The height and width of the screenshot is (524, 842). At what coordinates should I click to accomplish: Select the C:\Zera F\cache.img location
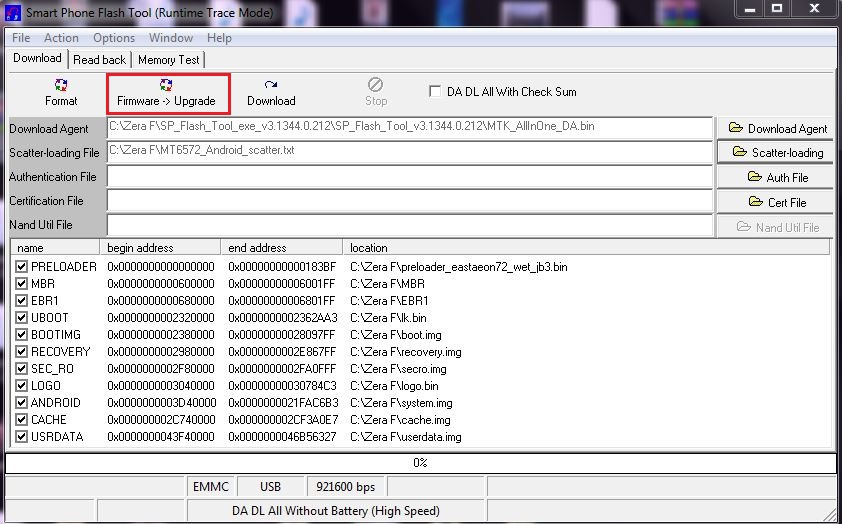tap(400, 420)
